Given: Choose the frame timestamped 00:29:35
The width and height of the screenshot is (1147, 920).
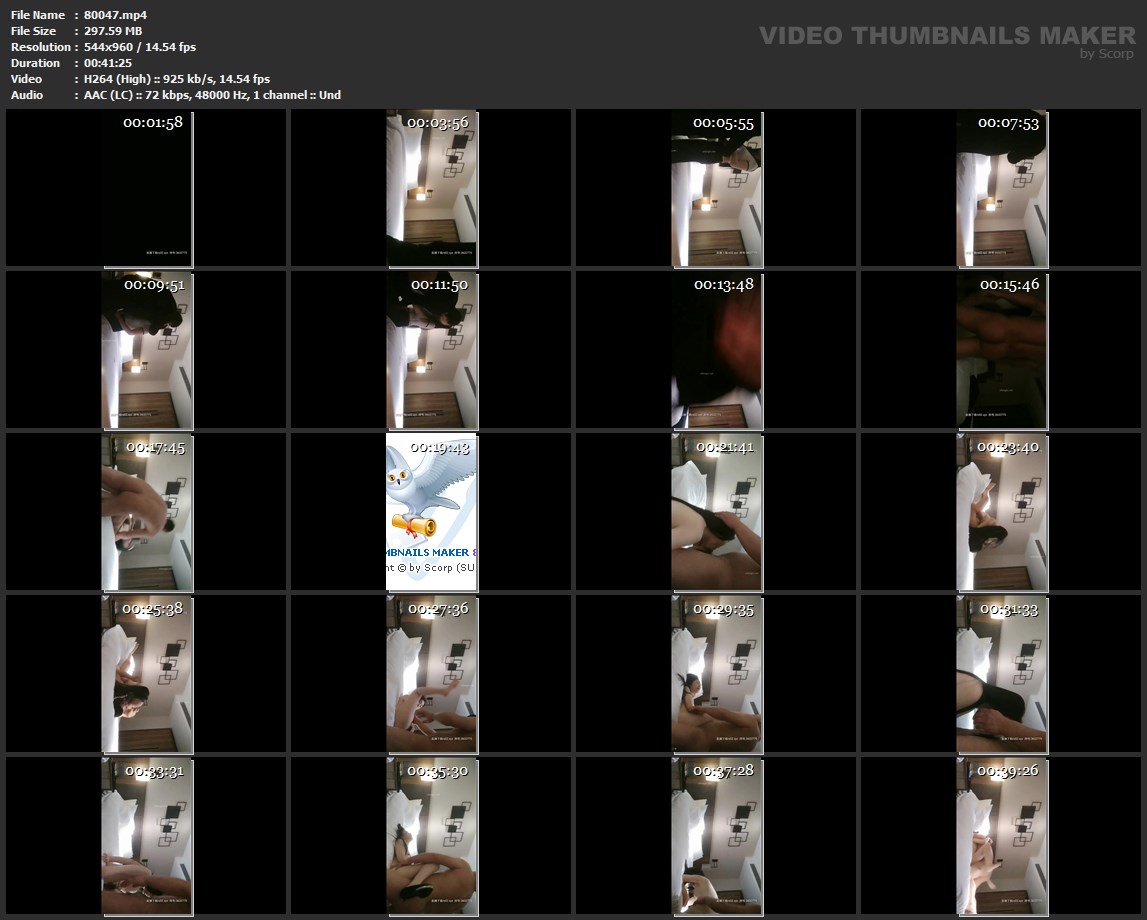Looking at the screenshot, I should [717, 674].
